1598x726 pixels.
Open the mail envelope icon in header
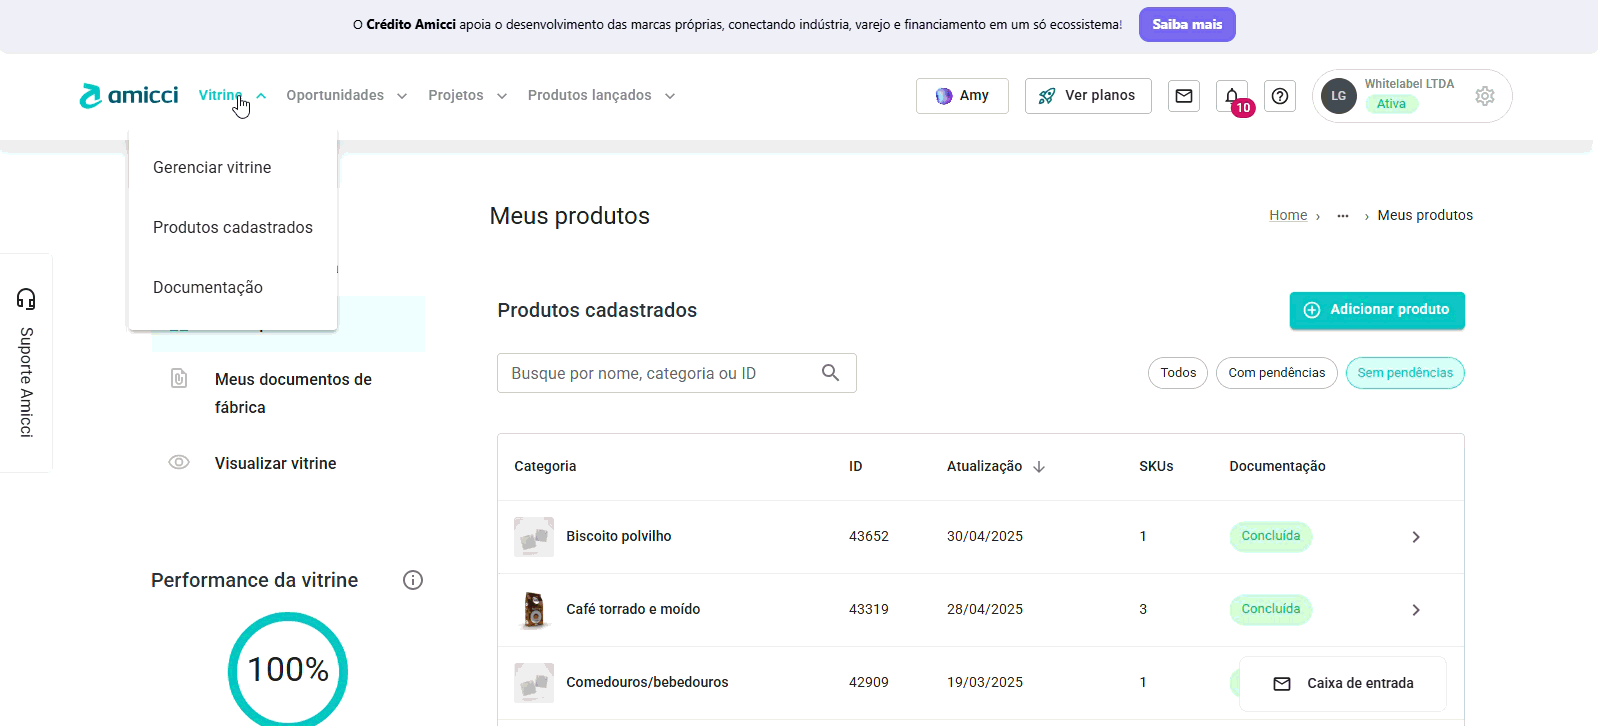(1184, 96)
